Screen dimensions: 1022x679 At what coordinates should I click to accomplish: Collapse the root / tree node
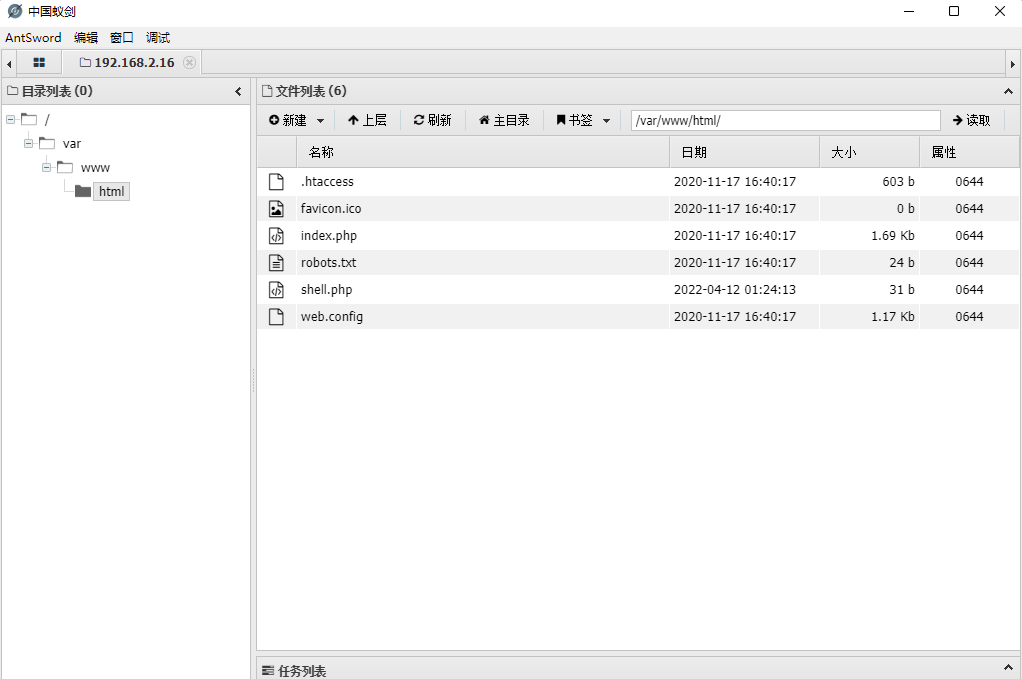click(x=10, y=119)
